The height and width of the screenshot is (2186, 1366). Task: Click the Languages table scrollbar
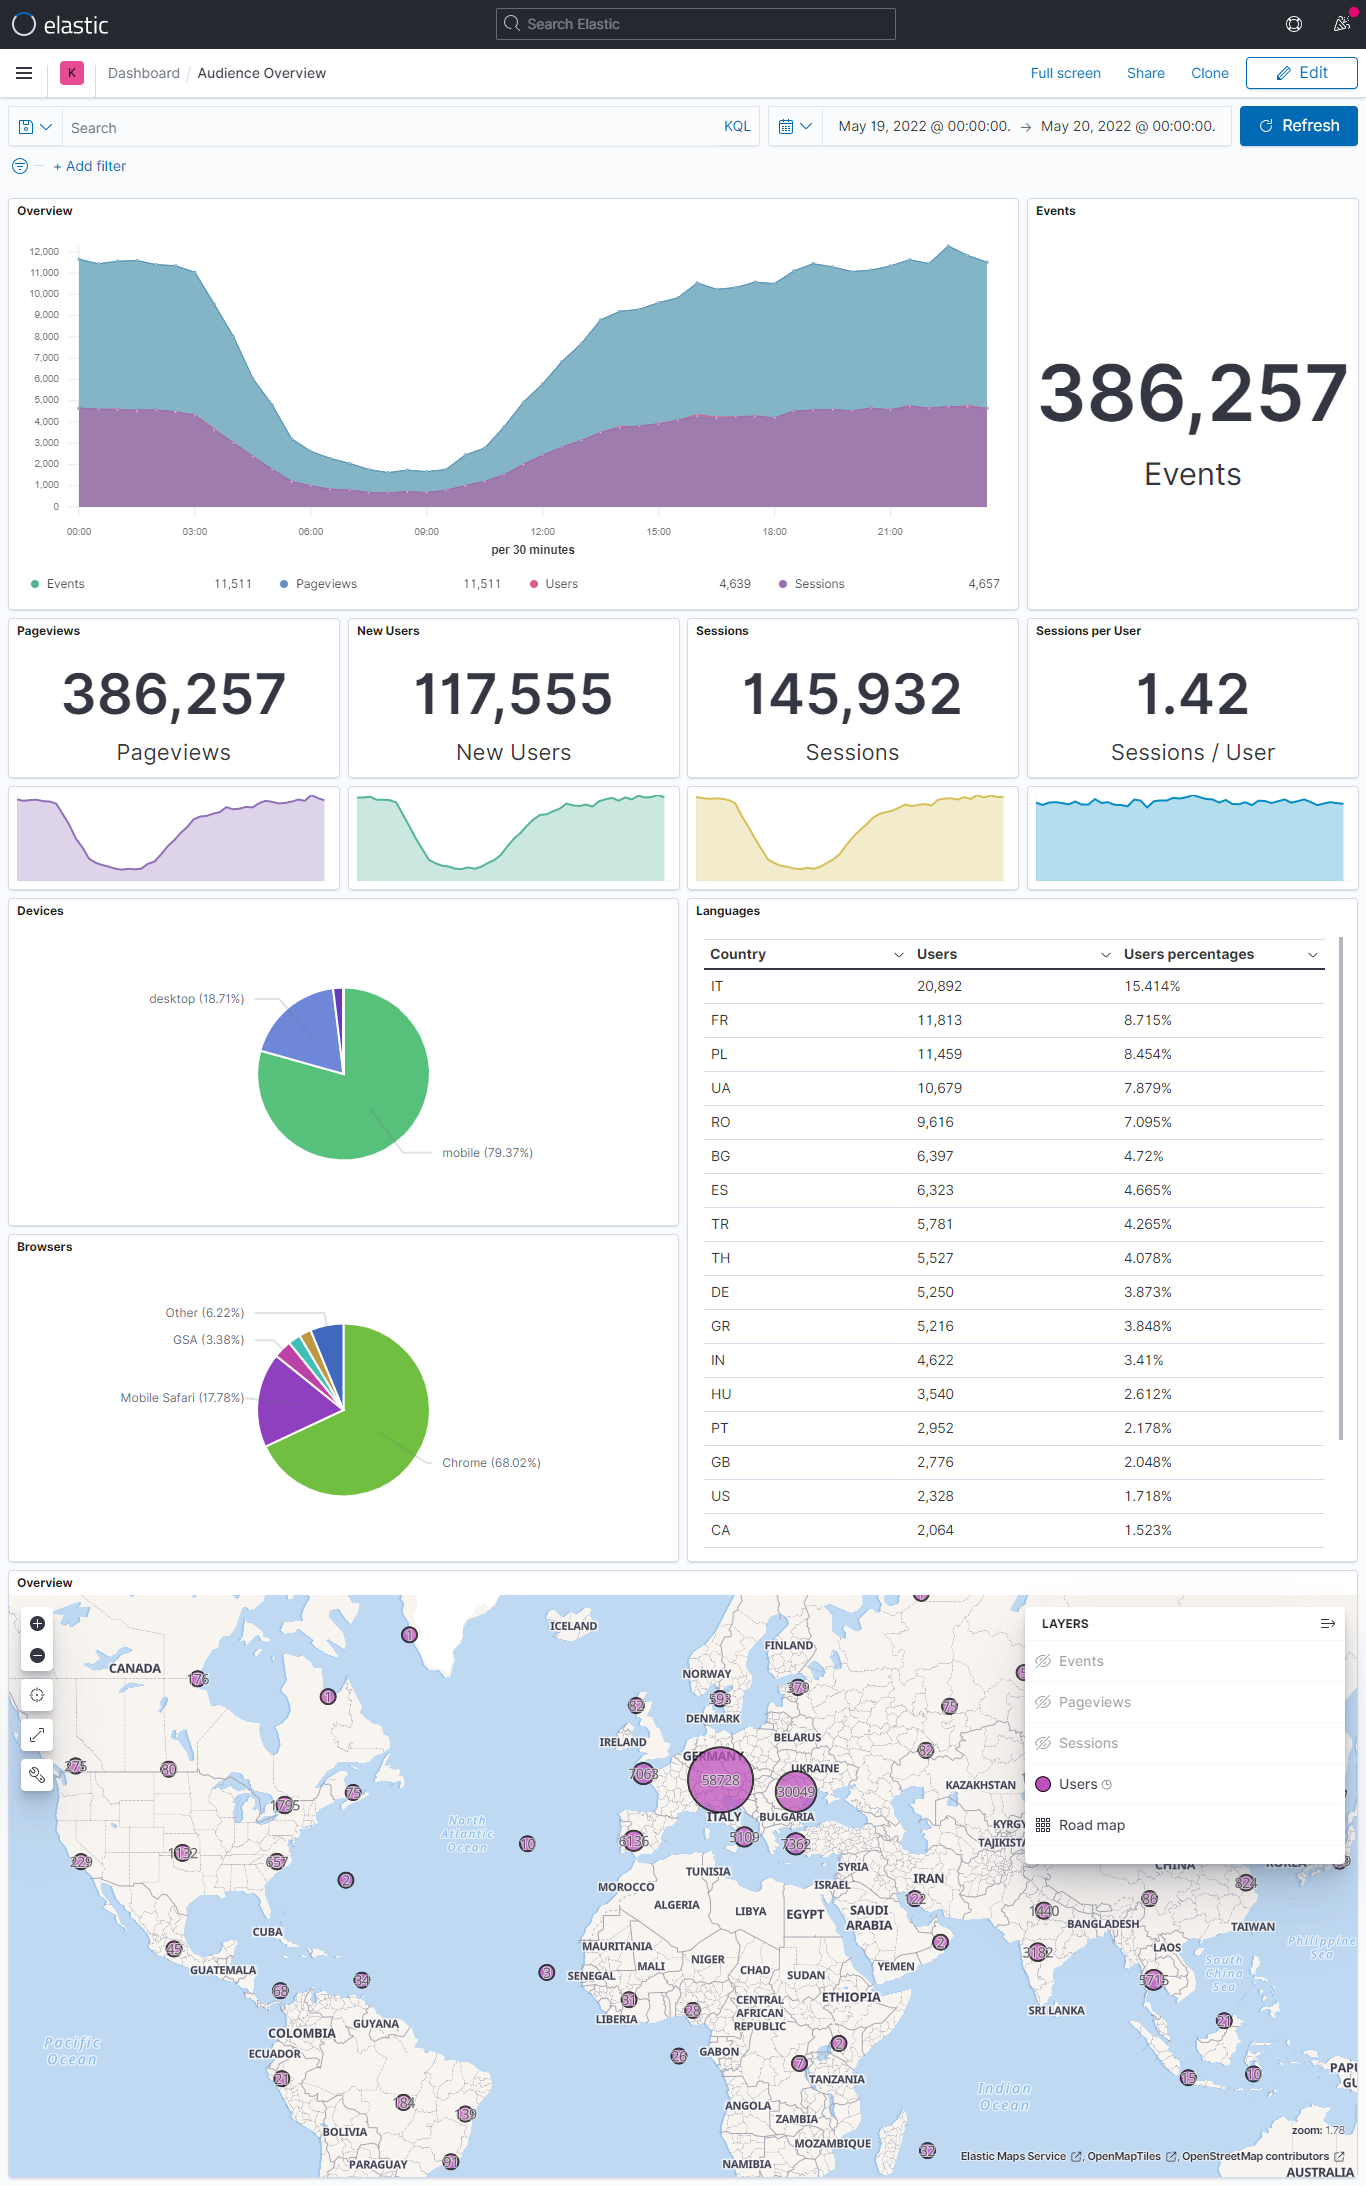pyautogui.click(x=1340, y=1188)
